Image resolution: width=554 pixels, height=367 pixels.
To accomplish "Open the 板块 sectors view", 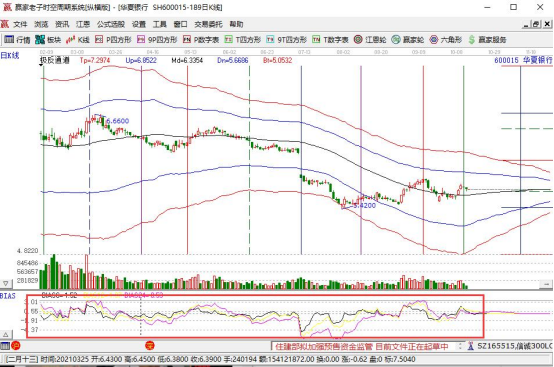I will point(48,40).
